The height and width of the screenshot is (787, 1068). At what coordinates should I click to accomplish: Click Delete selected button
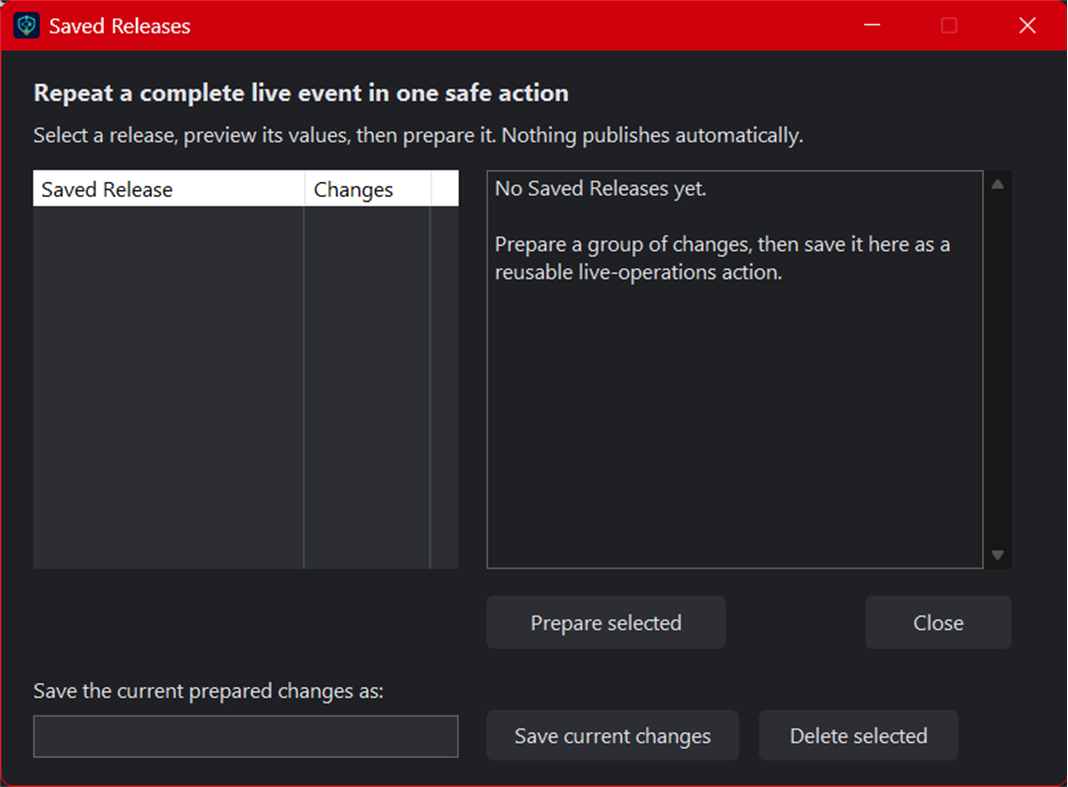(858, 735)
